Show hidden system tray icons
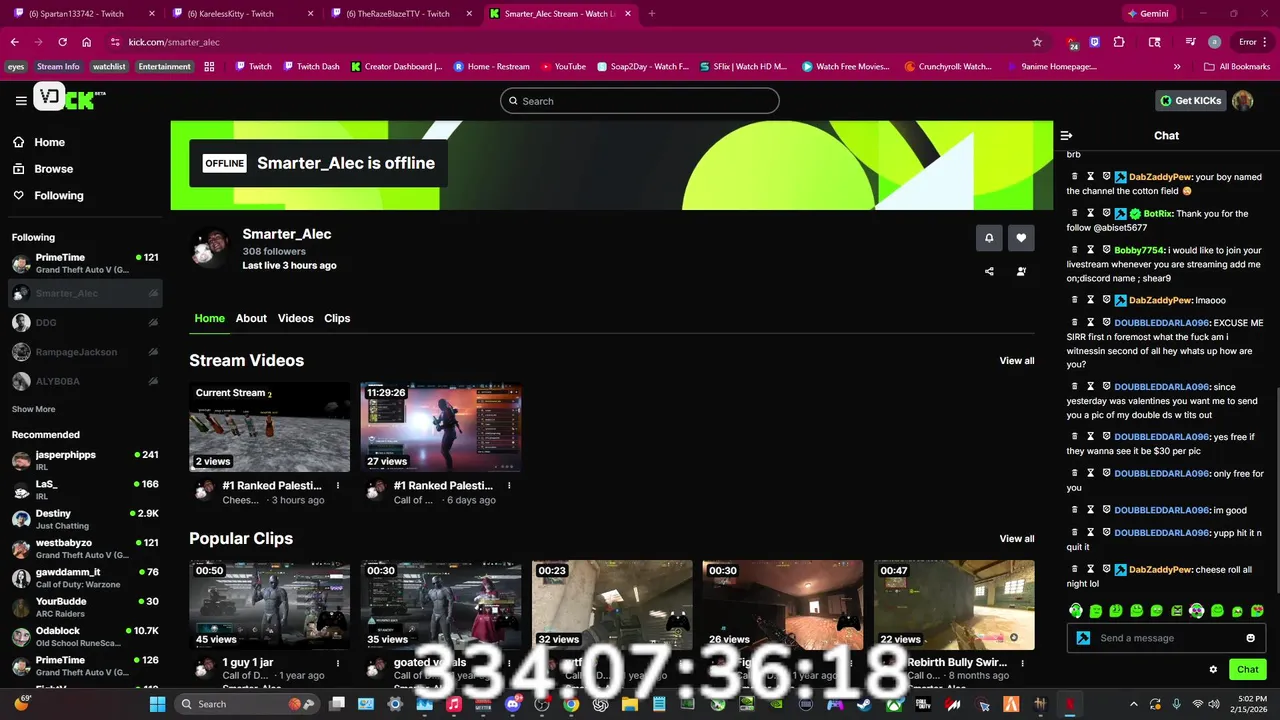This screenshot has width=1280, height=720. pos(1133,704)
